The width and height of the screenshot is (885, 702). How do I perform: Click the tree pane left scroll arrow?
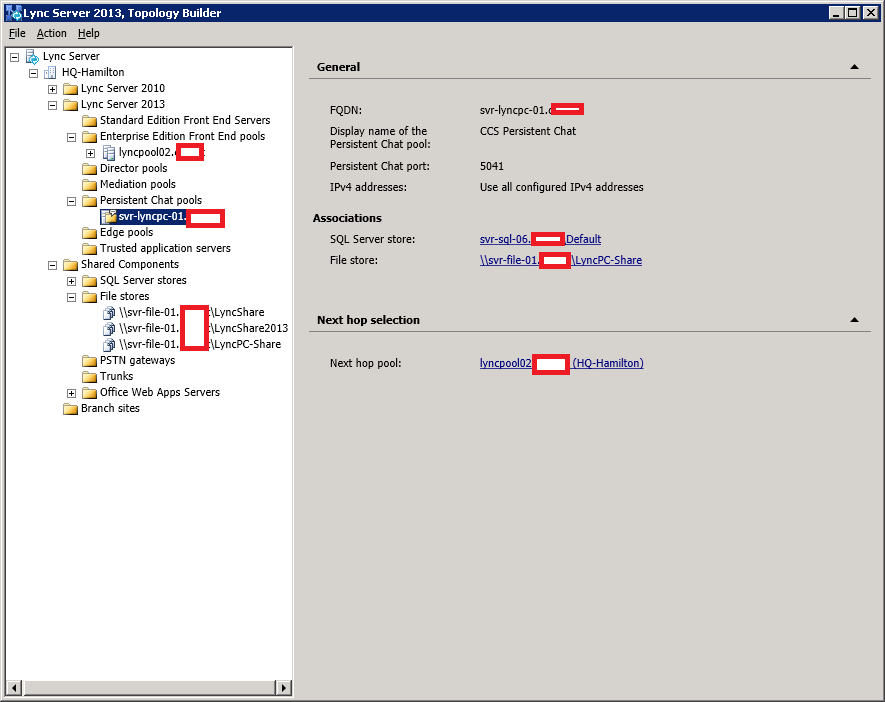(14, 687)
